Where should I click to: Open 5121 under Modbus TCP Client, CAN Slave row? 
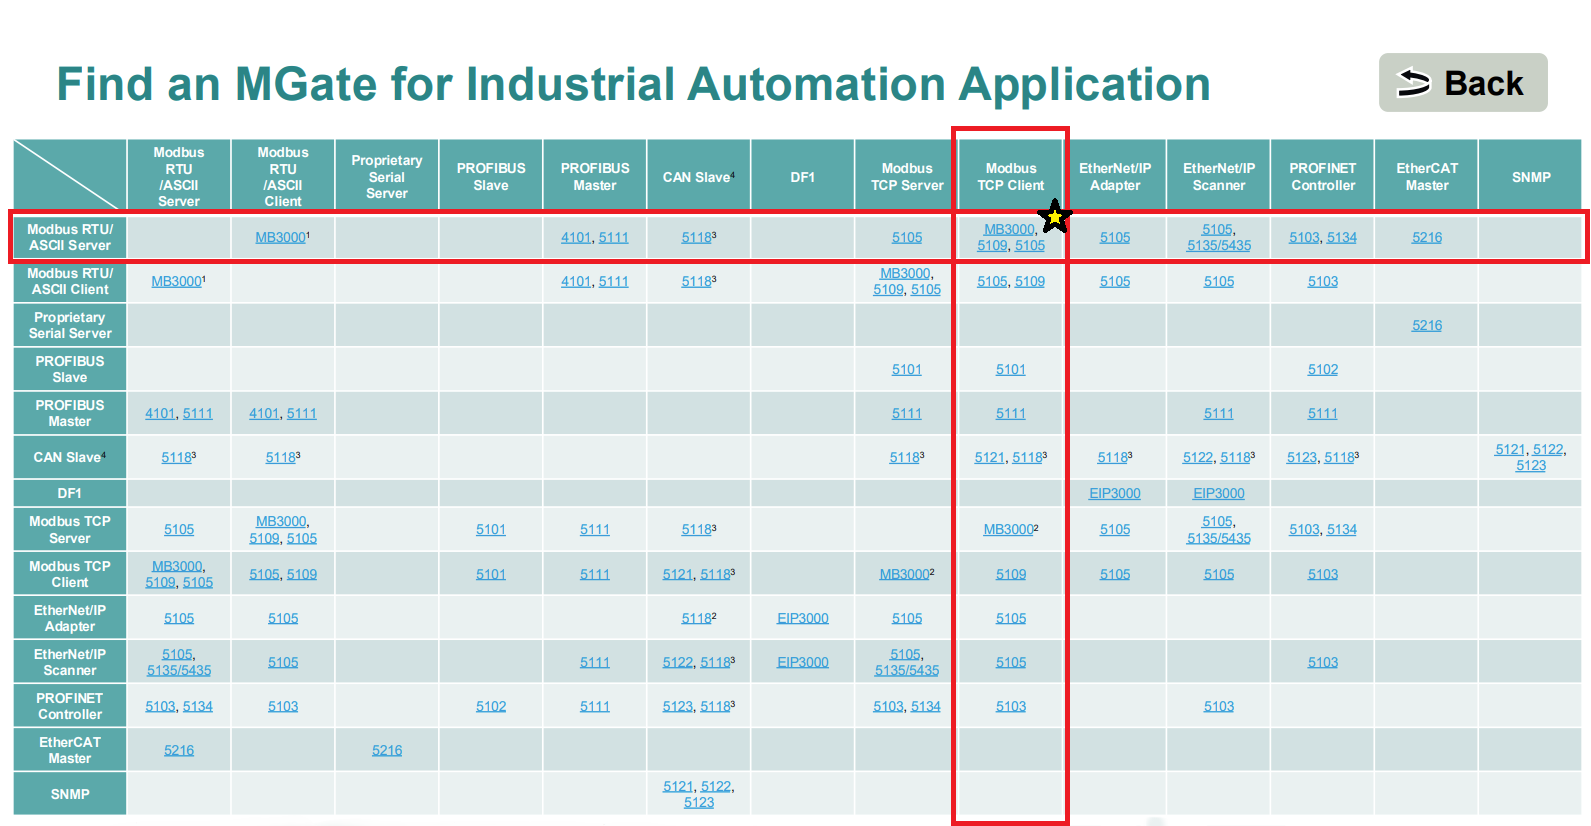point(990,457)
